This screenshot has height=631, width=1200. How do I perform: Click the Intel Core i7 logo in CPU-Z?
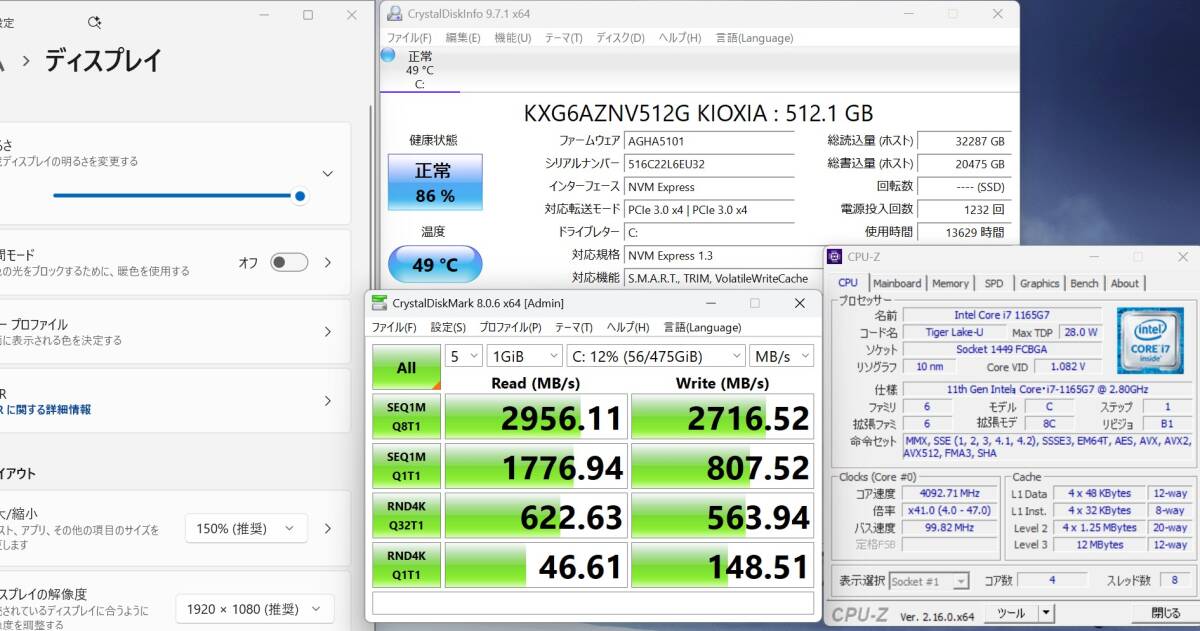[x=1150, y=340]
